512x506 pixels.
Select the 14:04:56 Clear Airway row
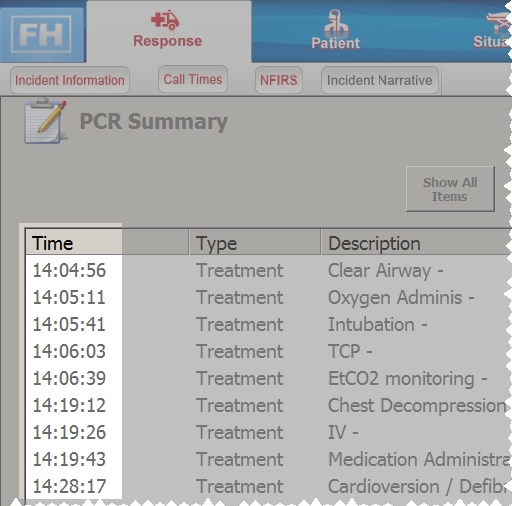pyautogui.click(x=268, y=270)
